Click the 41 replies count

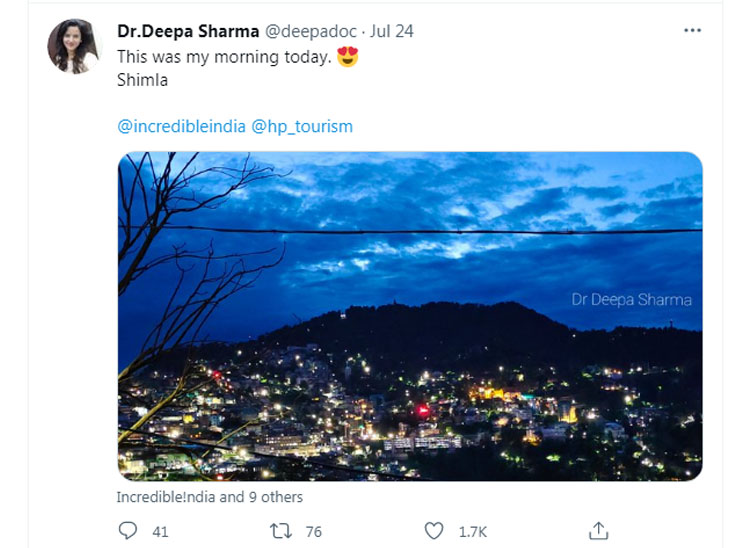click(x=160, y=532)
